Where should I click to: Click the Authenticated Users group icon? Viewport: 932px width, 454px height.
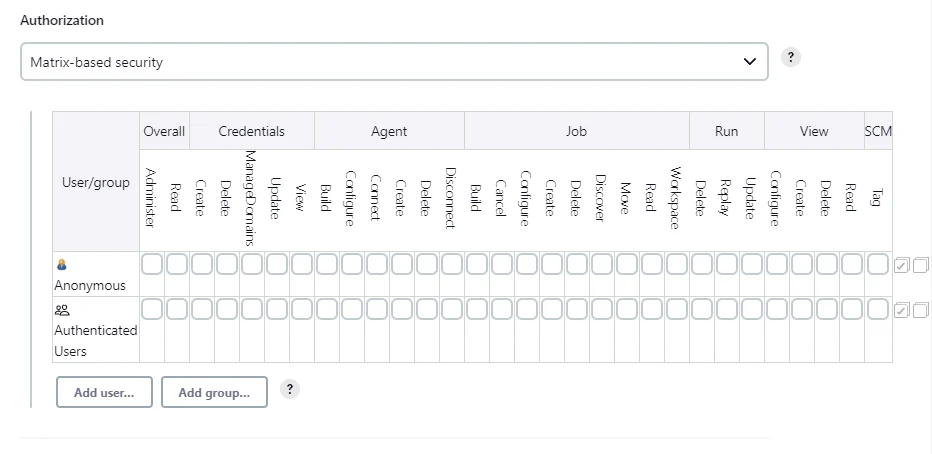(62, 310)
